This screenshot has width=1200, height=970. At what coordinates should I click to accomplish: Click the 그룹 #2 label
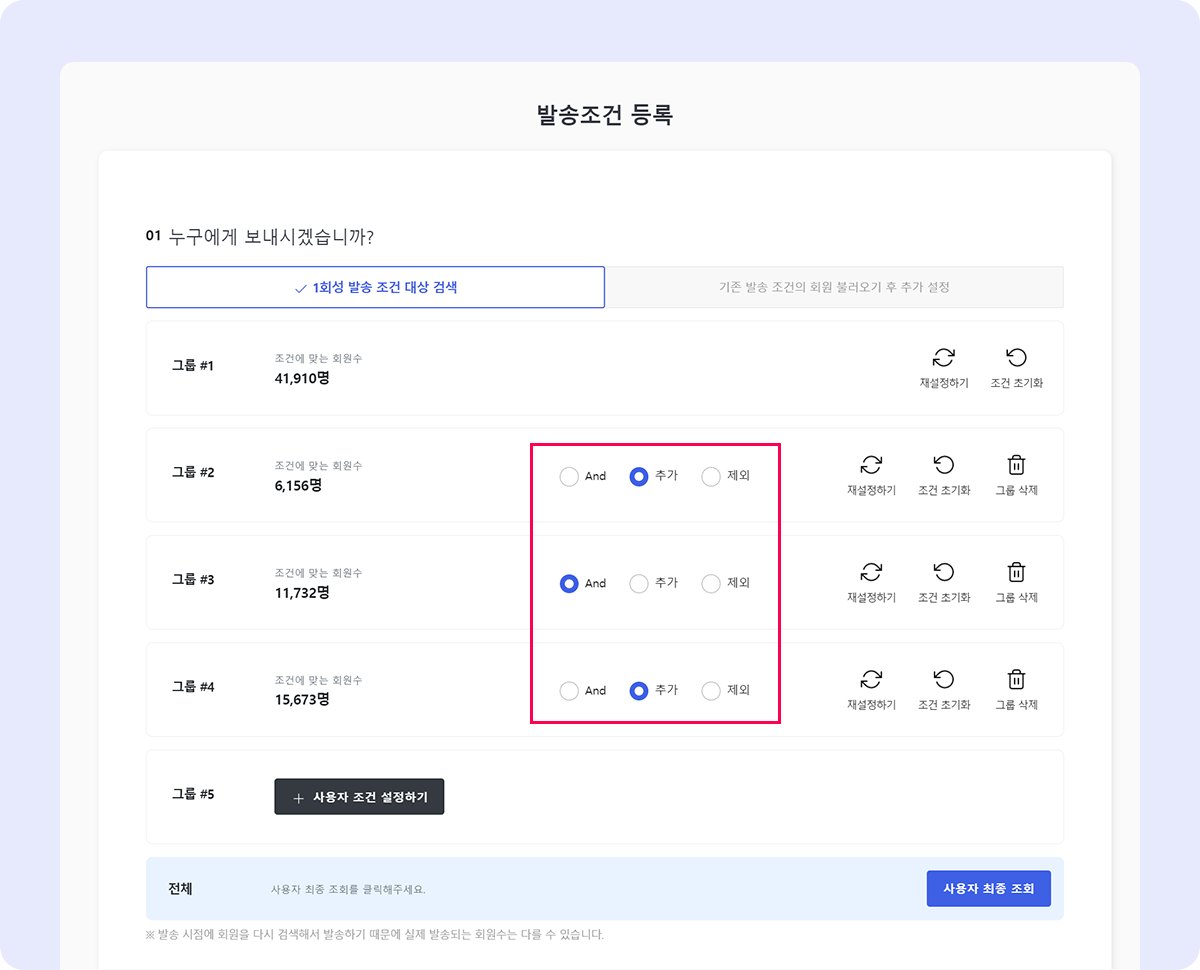[193, 473]
